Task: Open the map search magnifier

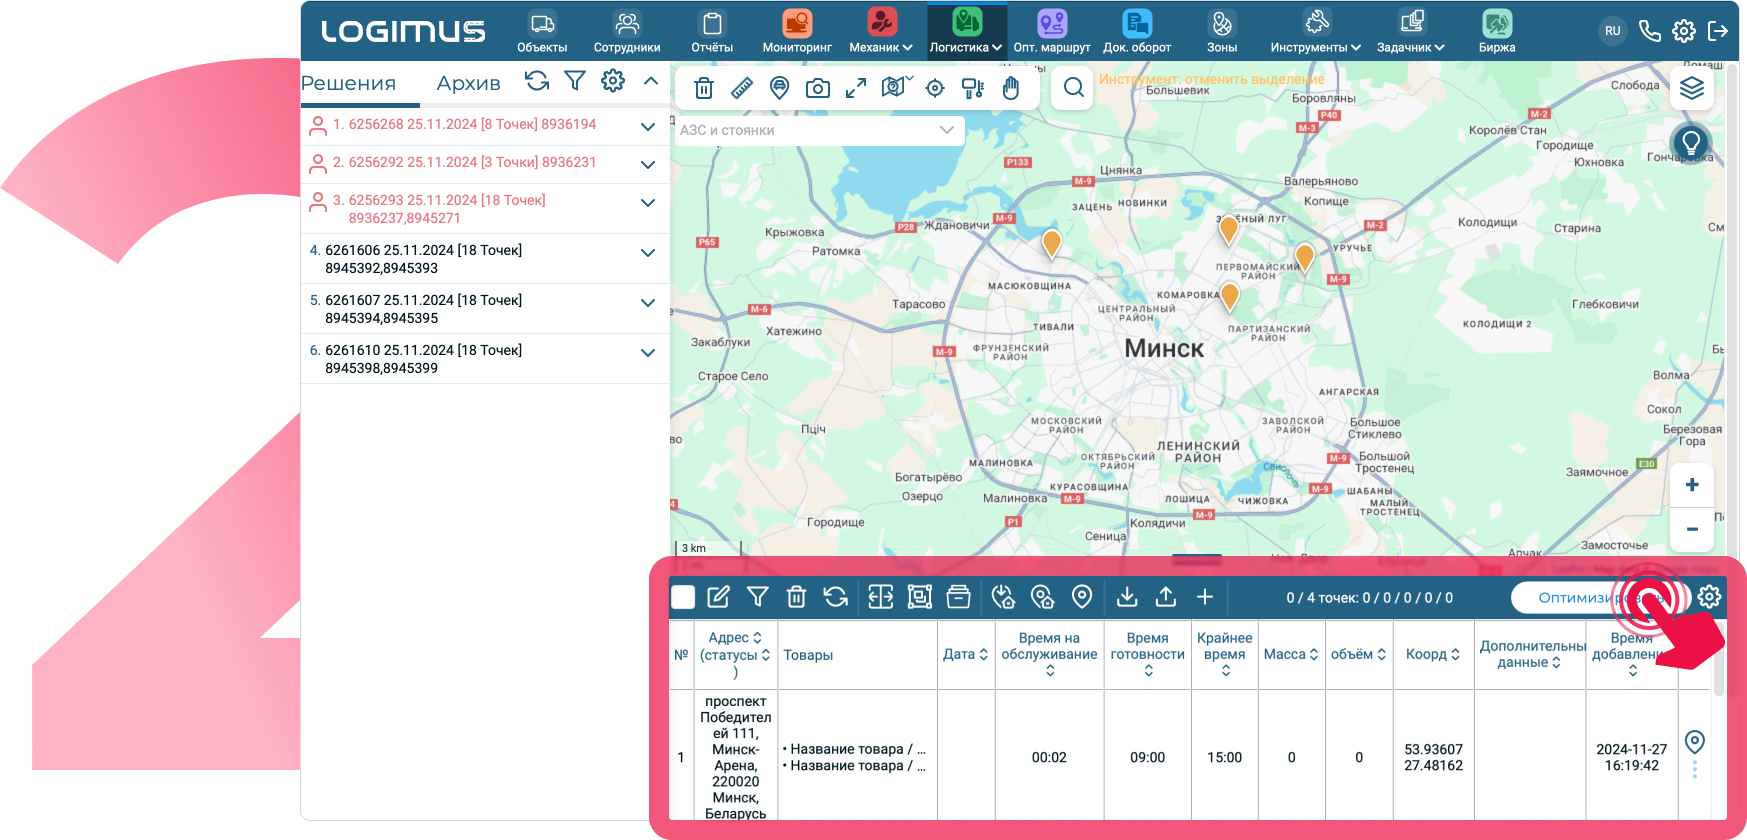Action: [1073, 88]
